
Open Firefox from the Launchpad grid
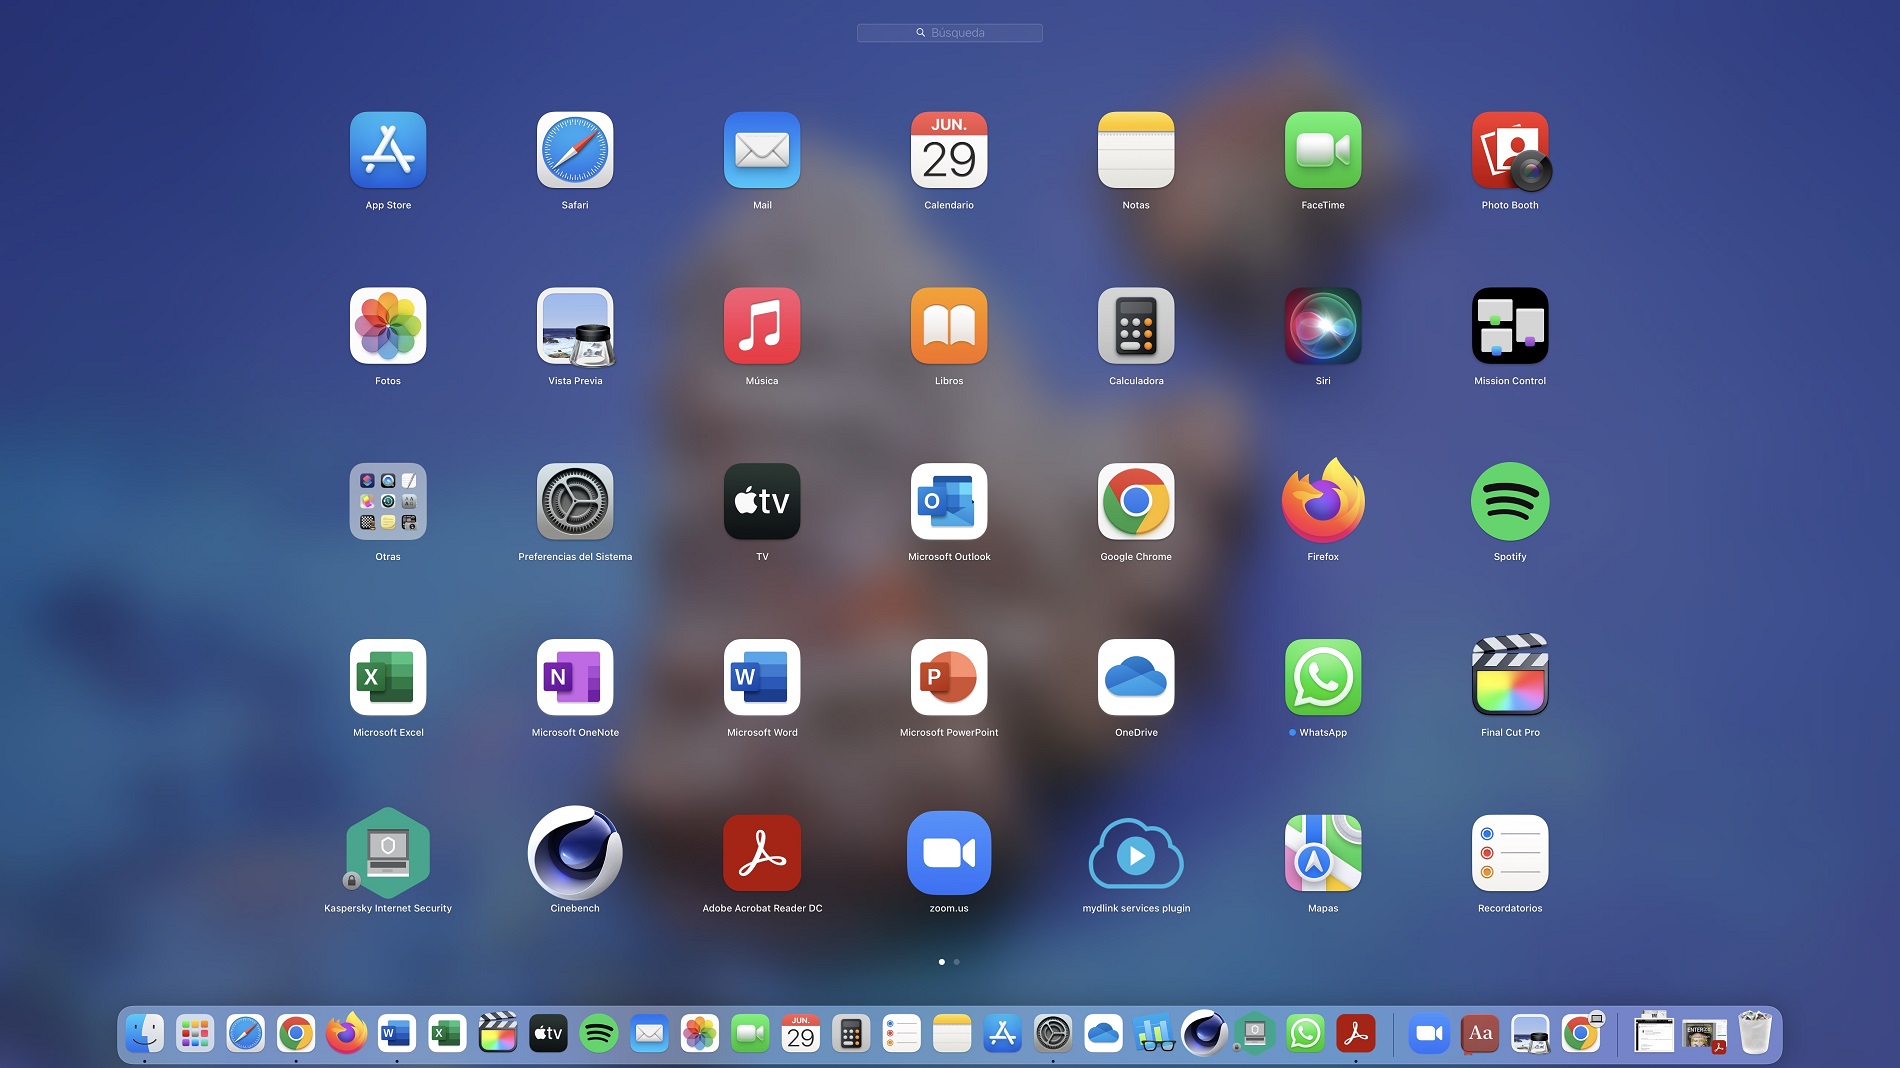pyautogui.click(x=1323, y=500)
